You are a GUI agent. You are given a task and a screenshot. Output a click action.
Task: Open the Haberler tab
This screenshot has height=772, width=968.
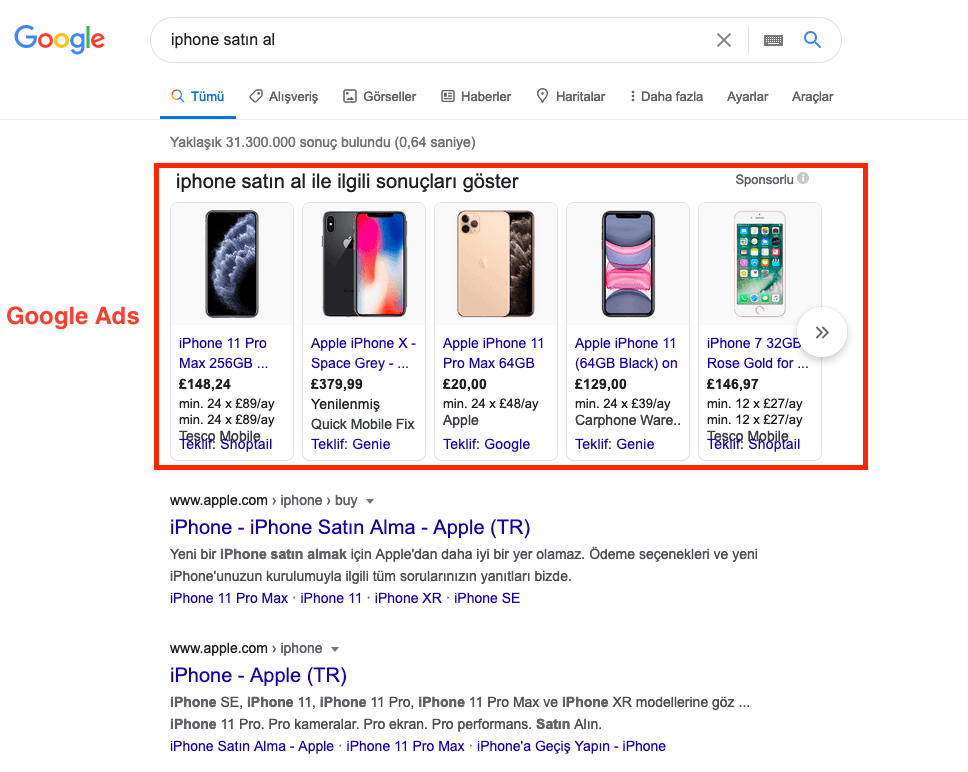(476, 97)
